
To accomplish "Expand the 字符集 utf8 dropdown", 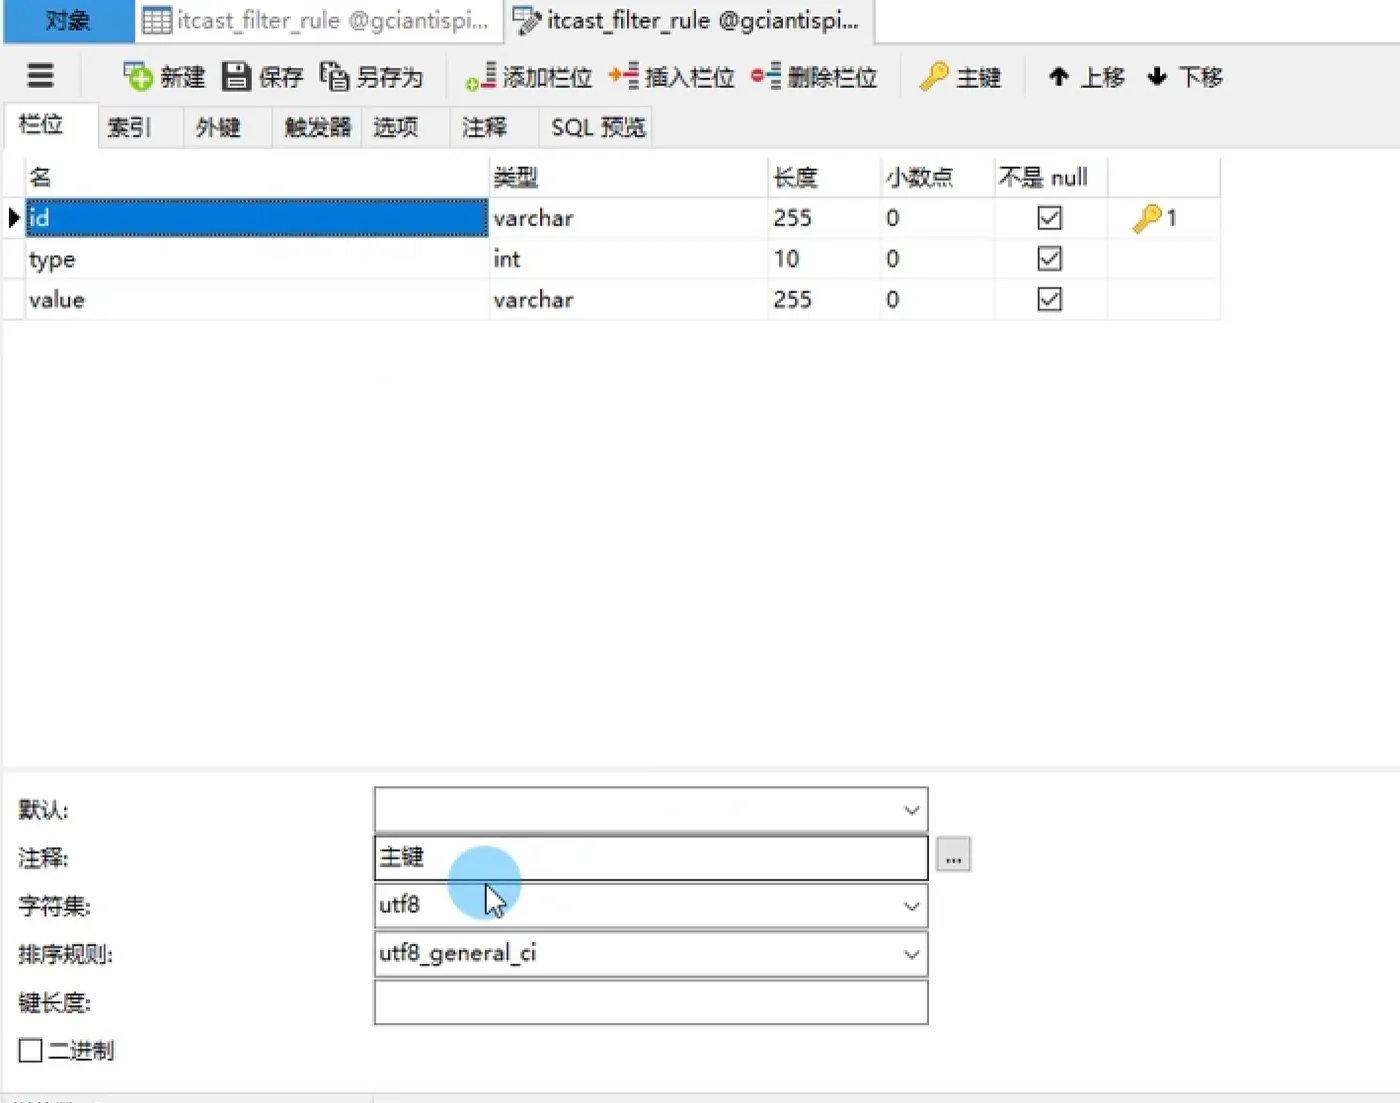I will [911, 906].
